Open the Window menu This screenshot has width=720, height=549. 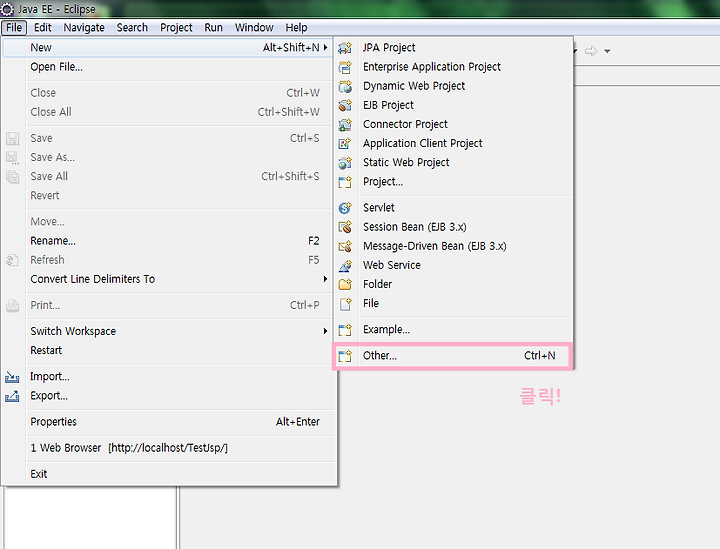(x=254, y=28)
